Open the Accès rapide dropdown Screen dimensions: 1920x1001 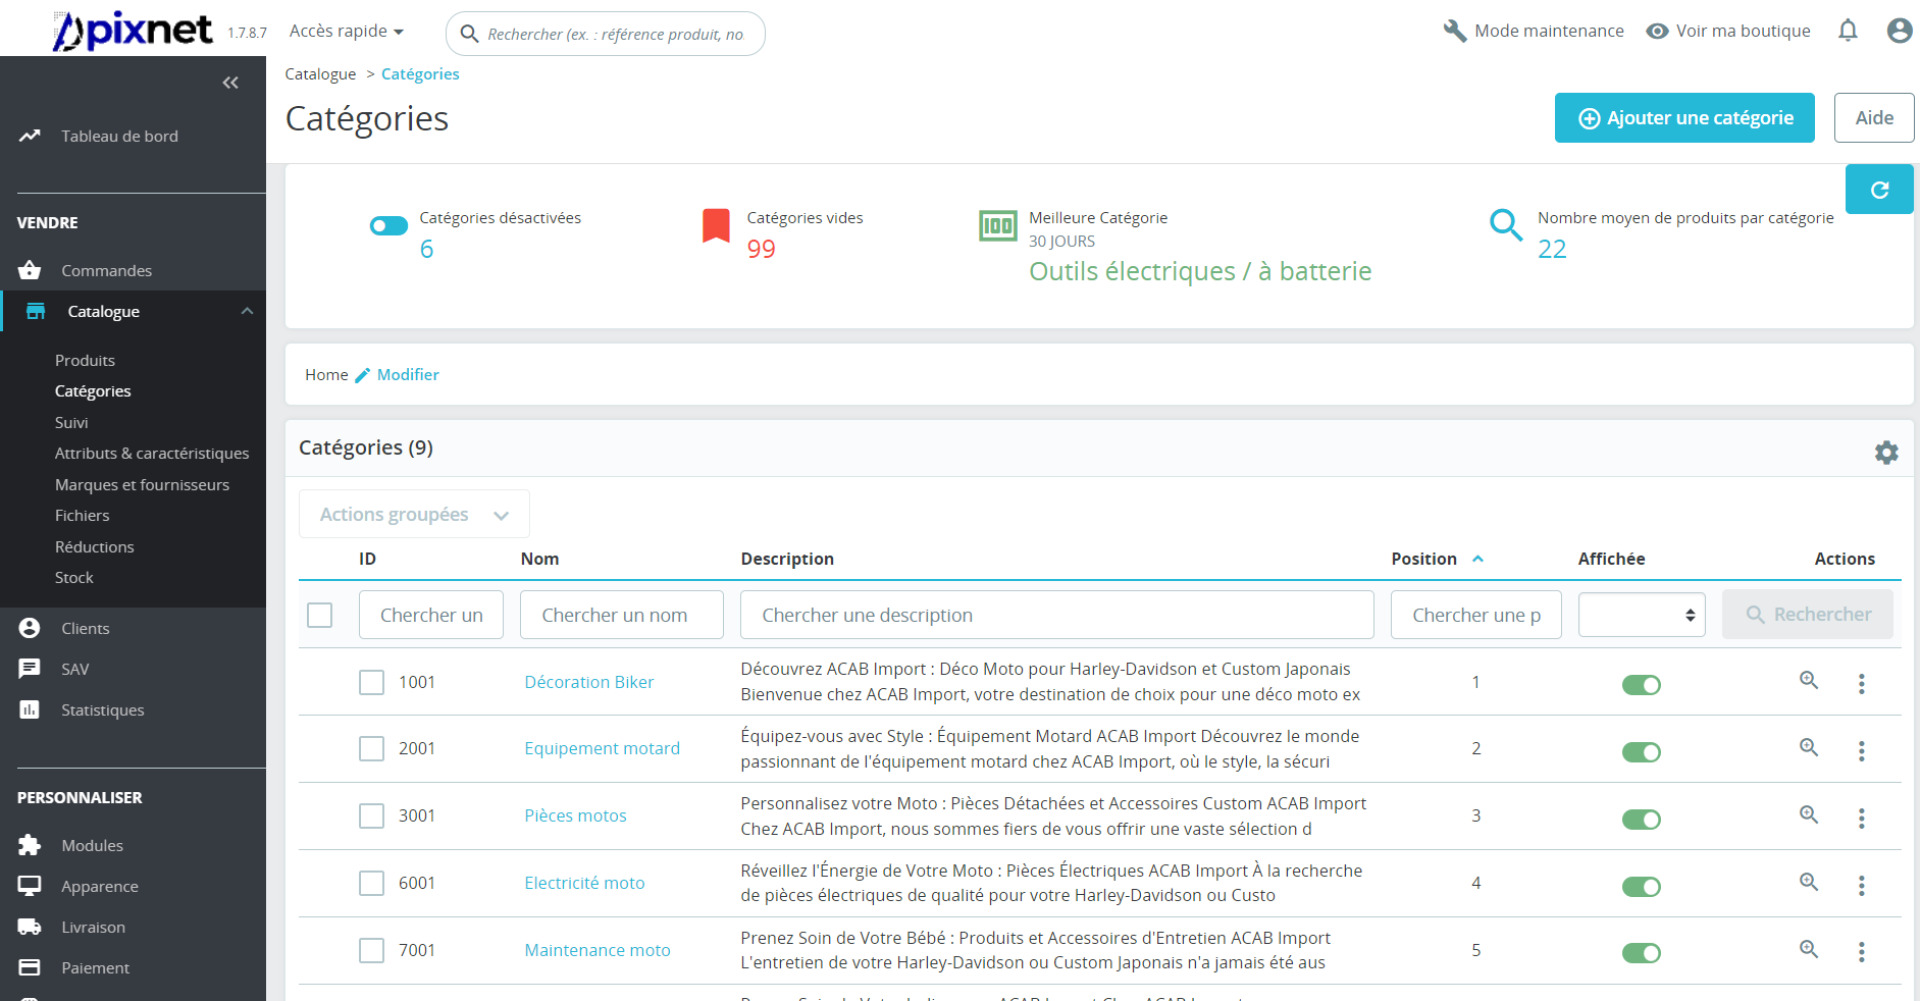pyautogui.click(x=346, y=31)
